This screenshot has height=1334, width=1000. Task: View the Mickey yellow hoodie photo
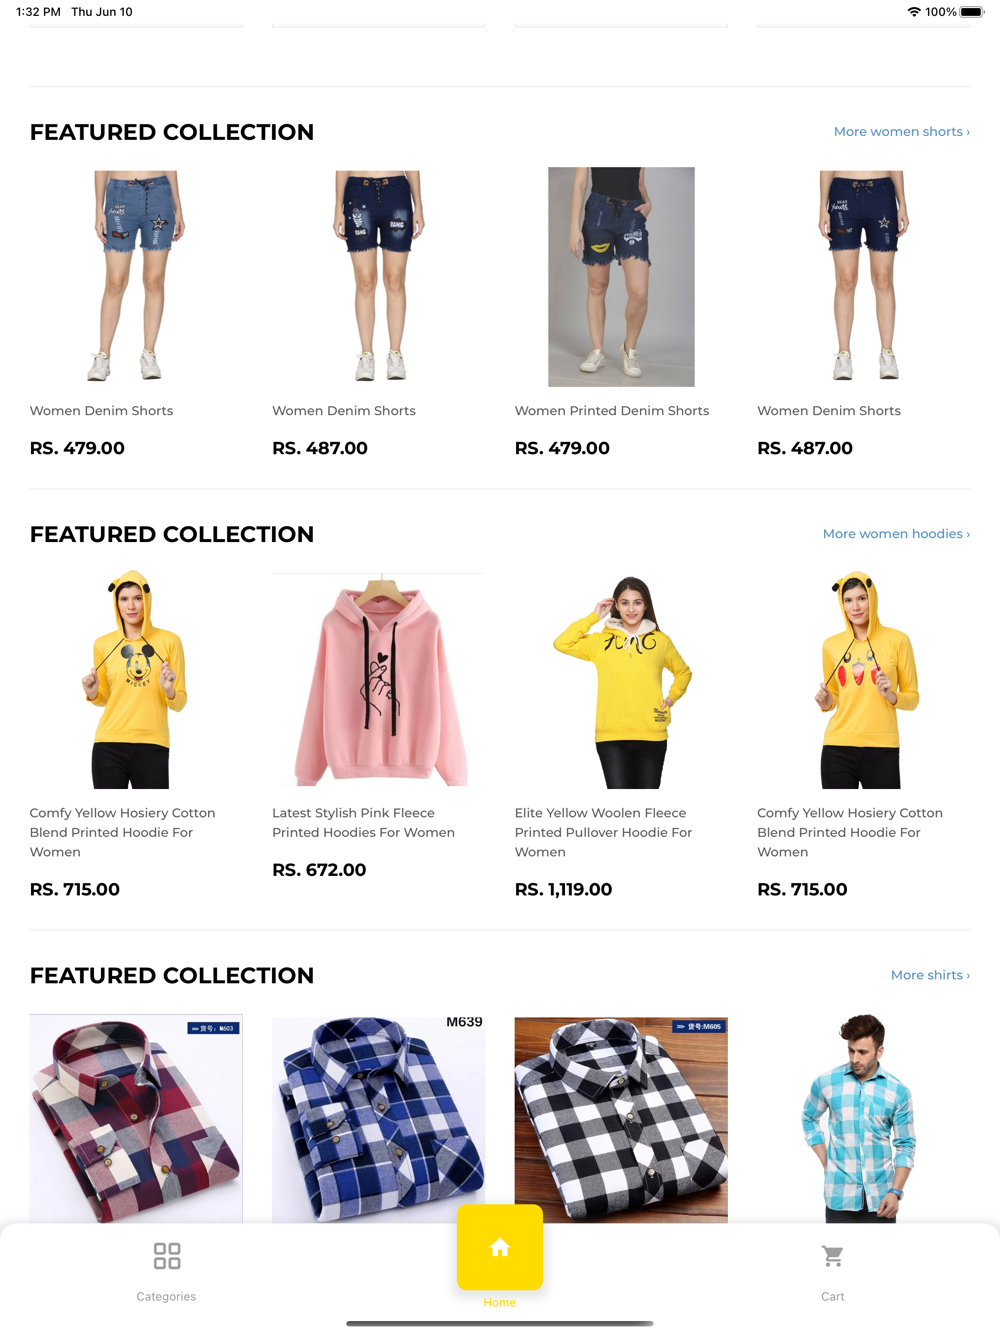point(136,680)
